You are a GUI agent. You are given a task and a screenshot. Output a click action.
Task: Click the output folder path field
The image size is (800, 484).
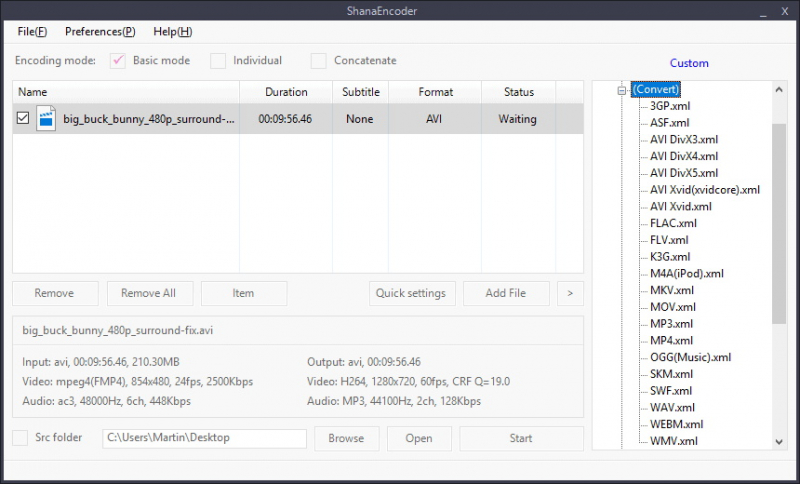point(204,438)
